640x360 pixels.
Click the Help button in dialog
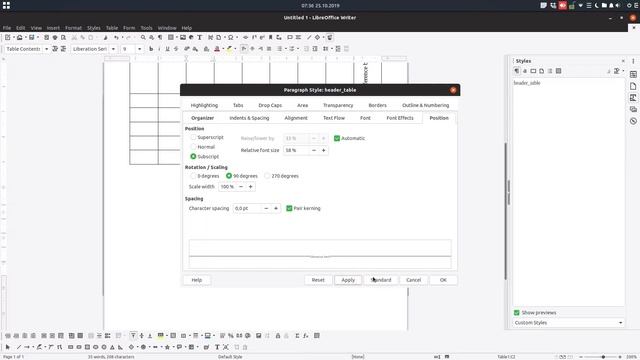pos(197,280)
